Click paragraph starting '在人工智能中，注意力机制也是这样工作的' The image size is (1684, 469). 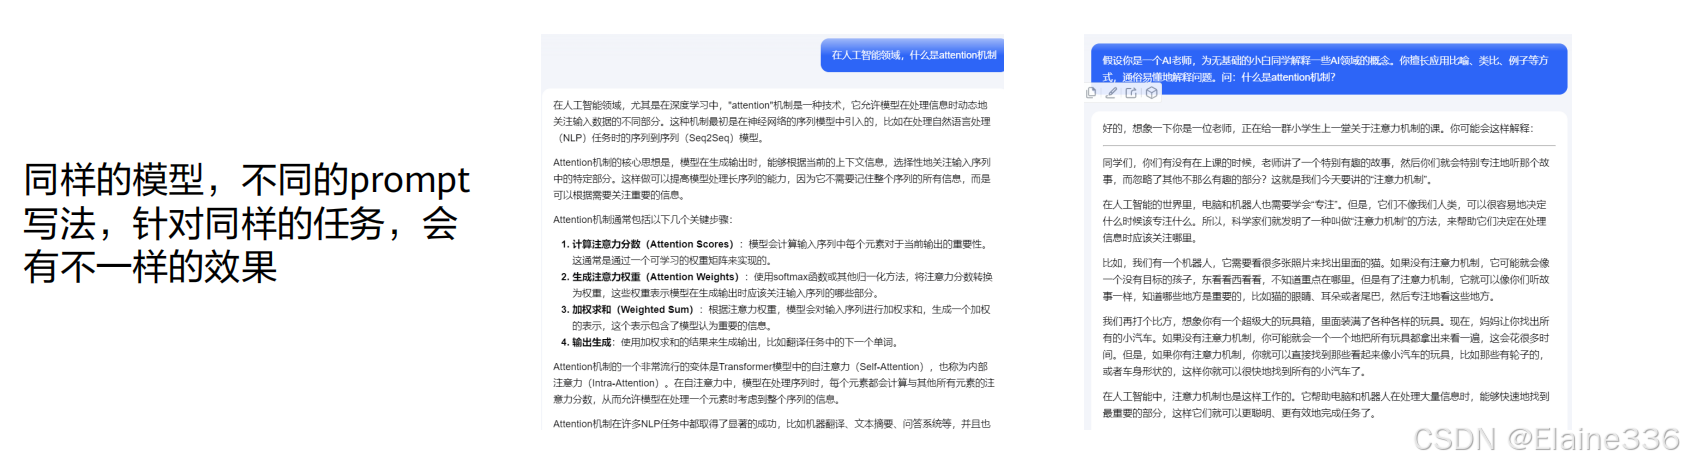[1326, 405]
